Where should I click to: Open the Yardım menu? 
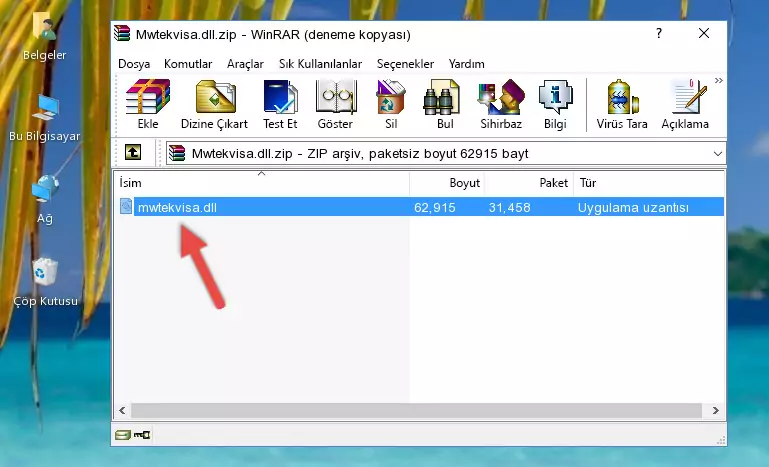pyautogui.click(x=466, y=64)
